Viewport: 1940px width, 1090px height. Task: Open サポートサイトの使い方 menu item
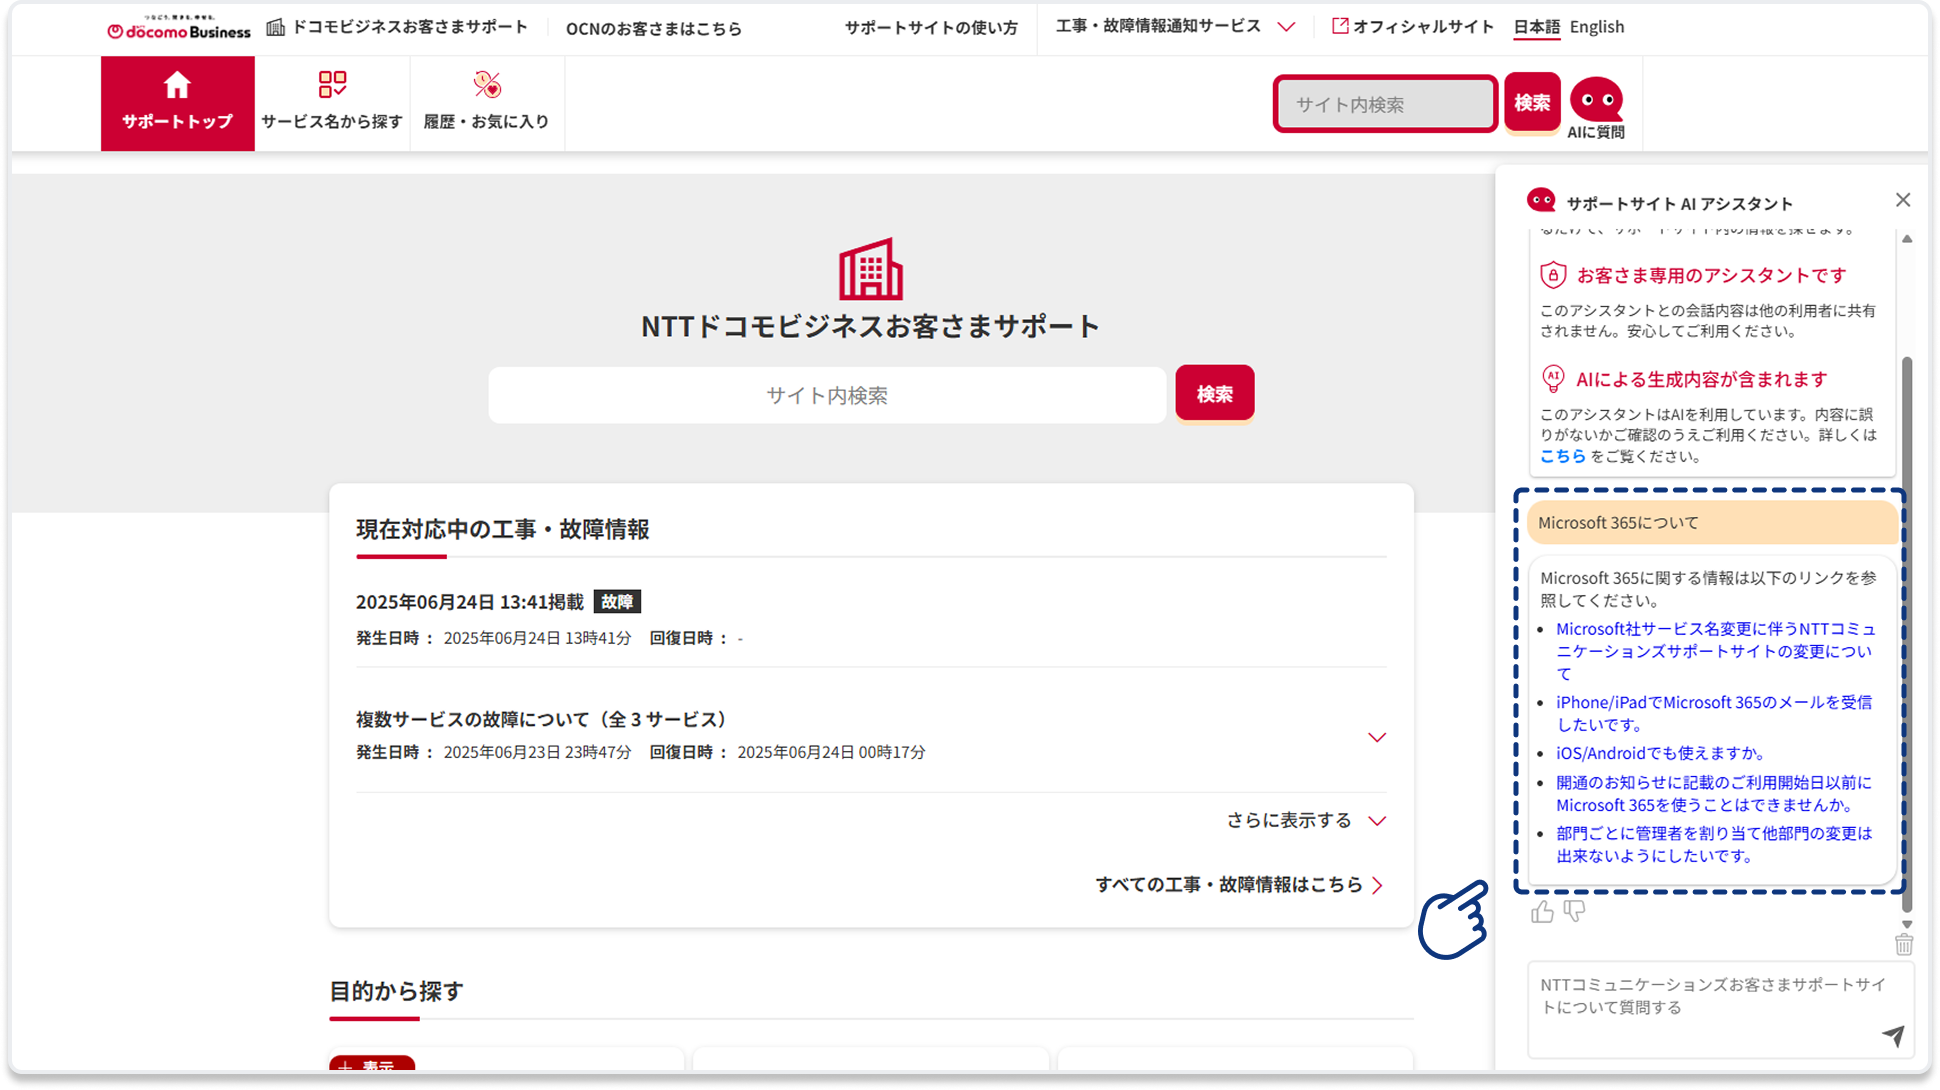pos(930,28)
